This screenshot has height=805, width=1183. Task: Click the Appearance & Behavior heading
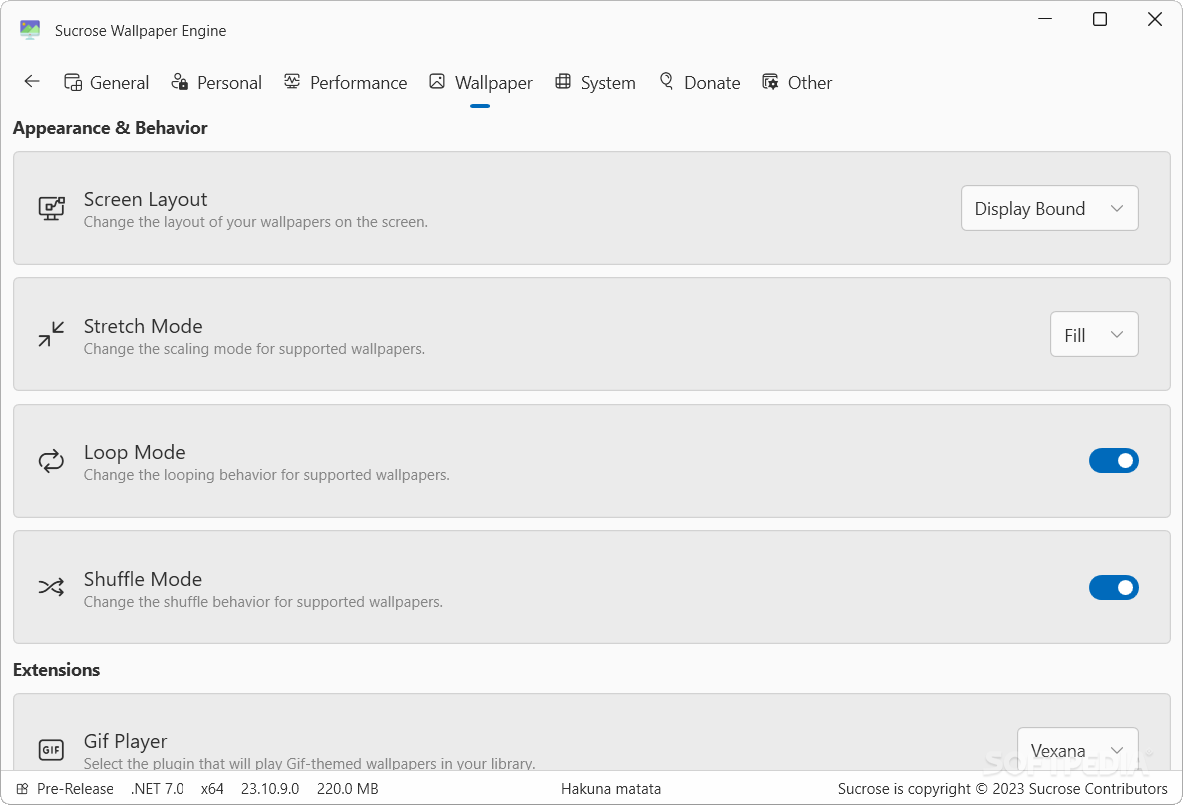point(110,128)
